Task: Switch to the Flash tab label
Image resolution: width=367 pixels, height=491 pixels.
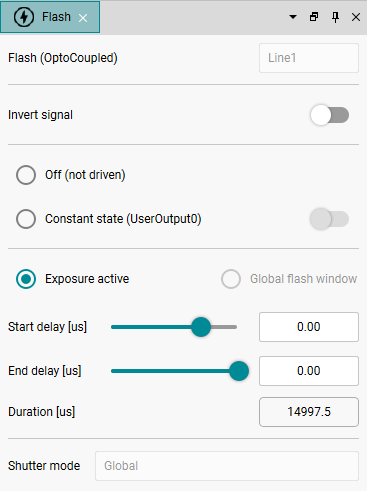Action: click(x=56, y=17)
